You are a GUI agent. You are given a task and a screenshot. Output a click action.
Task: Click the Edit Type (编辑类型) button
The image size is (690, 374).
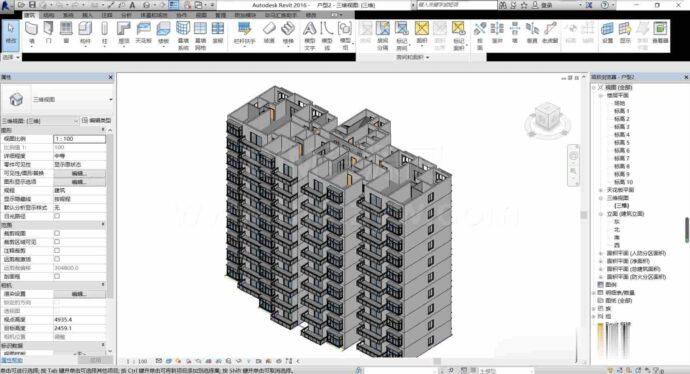click(x=97, y=120)
